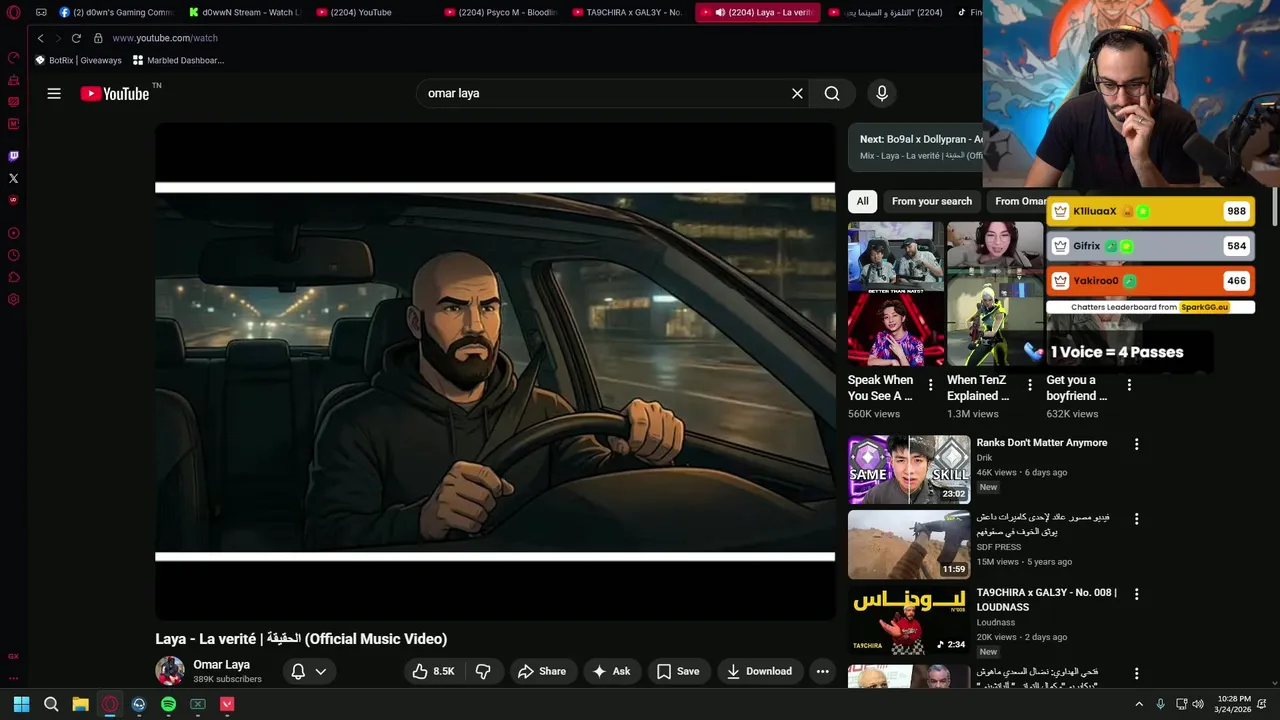Open the extensions cube icon in sidebar
Viewport: 1280px width, 720px height.
point(13,277)
